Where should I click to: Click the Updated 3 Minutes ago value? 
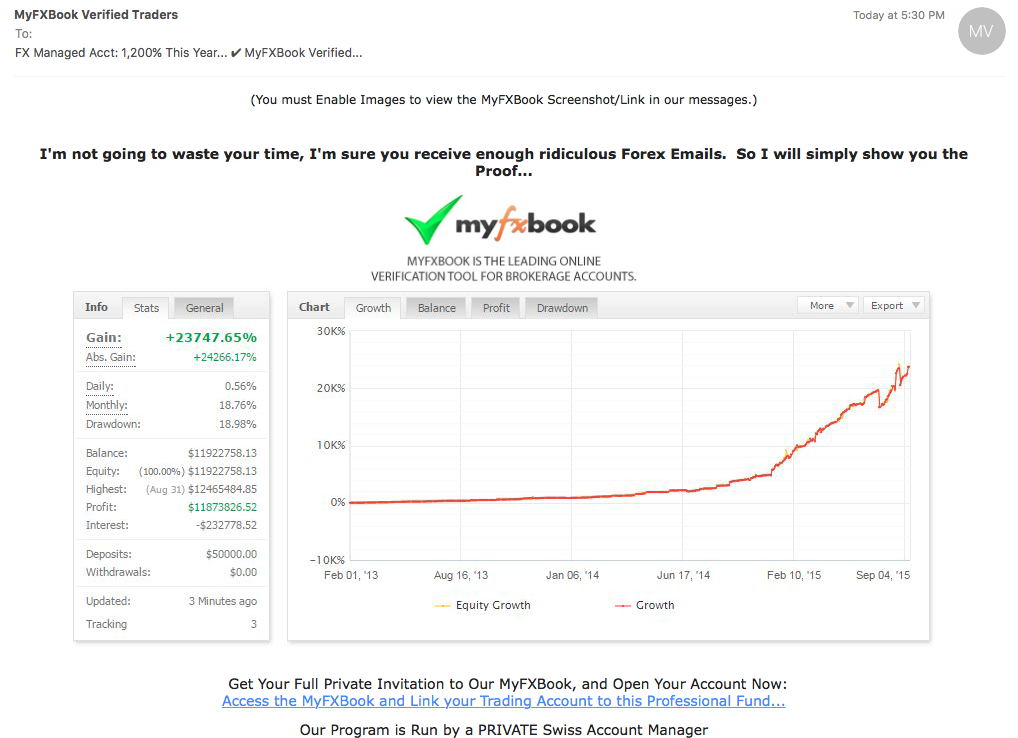[x=223, y=601]
